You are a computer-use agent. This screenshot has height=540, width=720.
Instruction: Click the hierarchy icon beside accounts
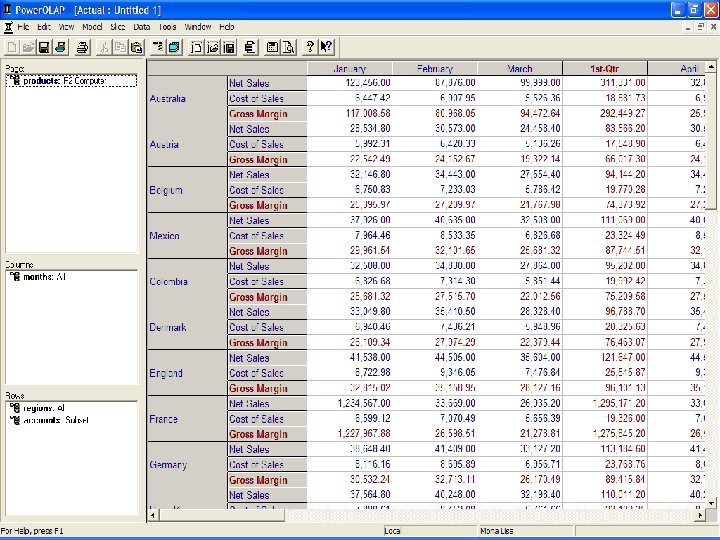tap(15, 420)
